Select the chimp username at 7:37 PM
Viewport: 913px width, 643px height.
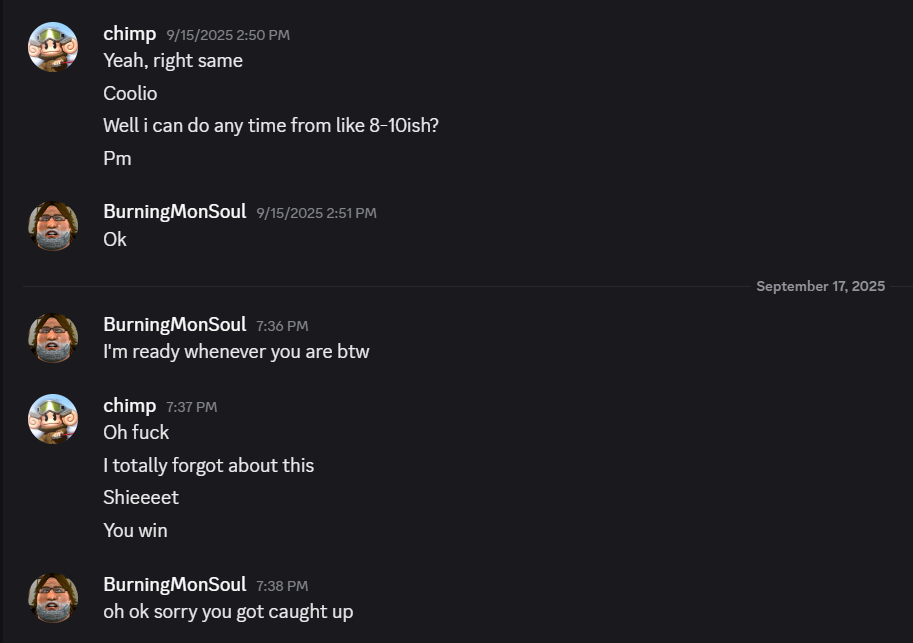click(x=130, y=406)
